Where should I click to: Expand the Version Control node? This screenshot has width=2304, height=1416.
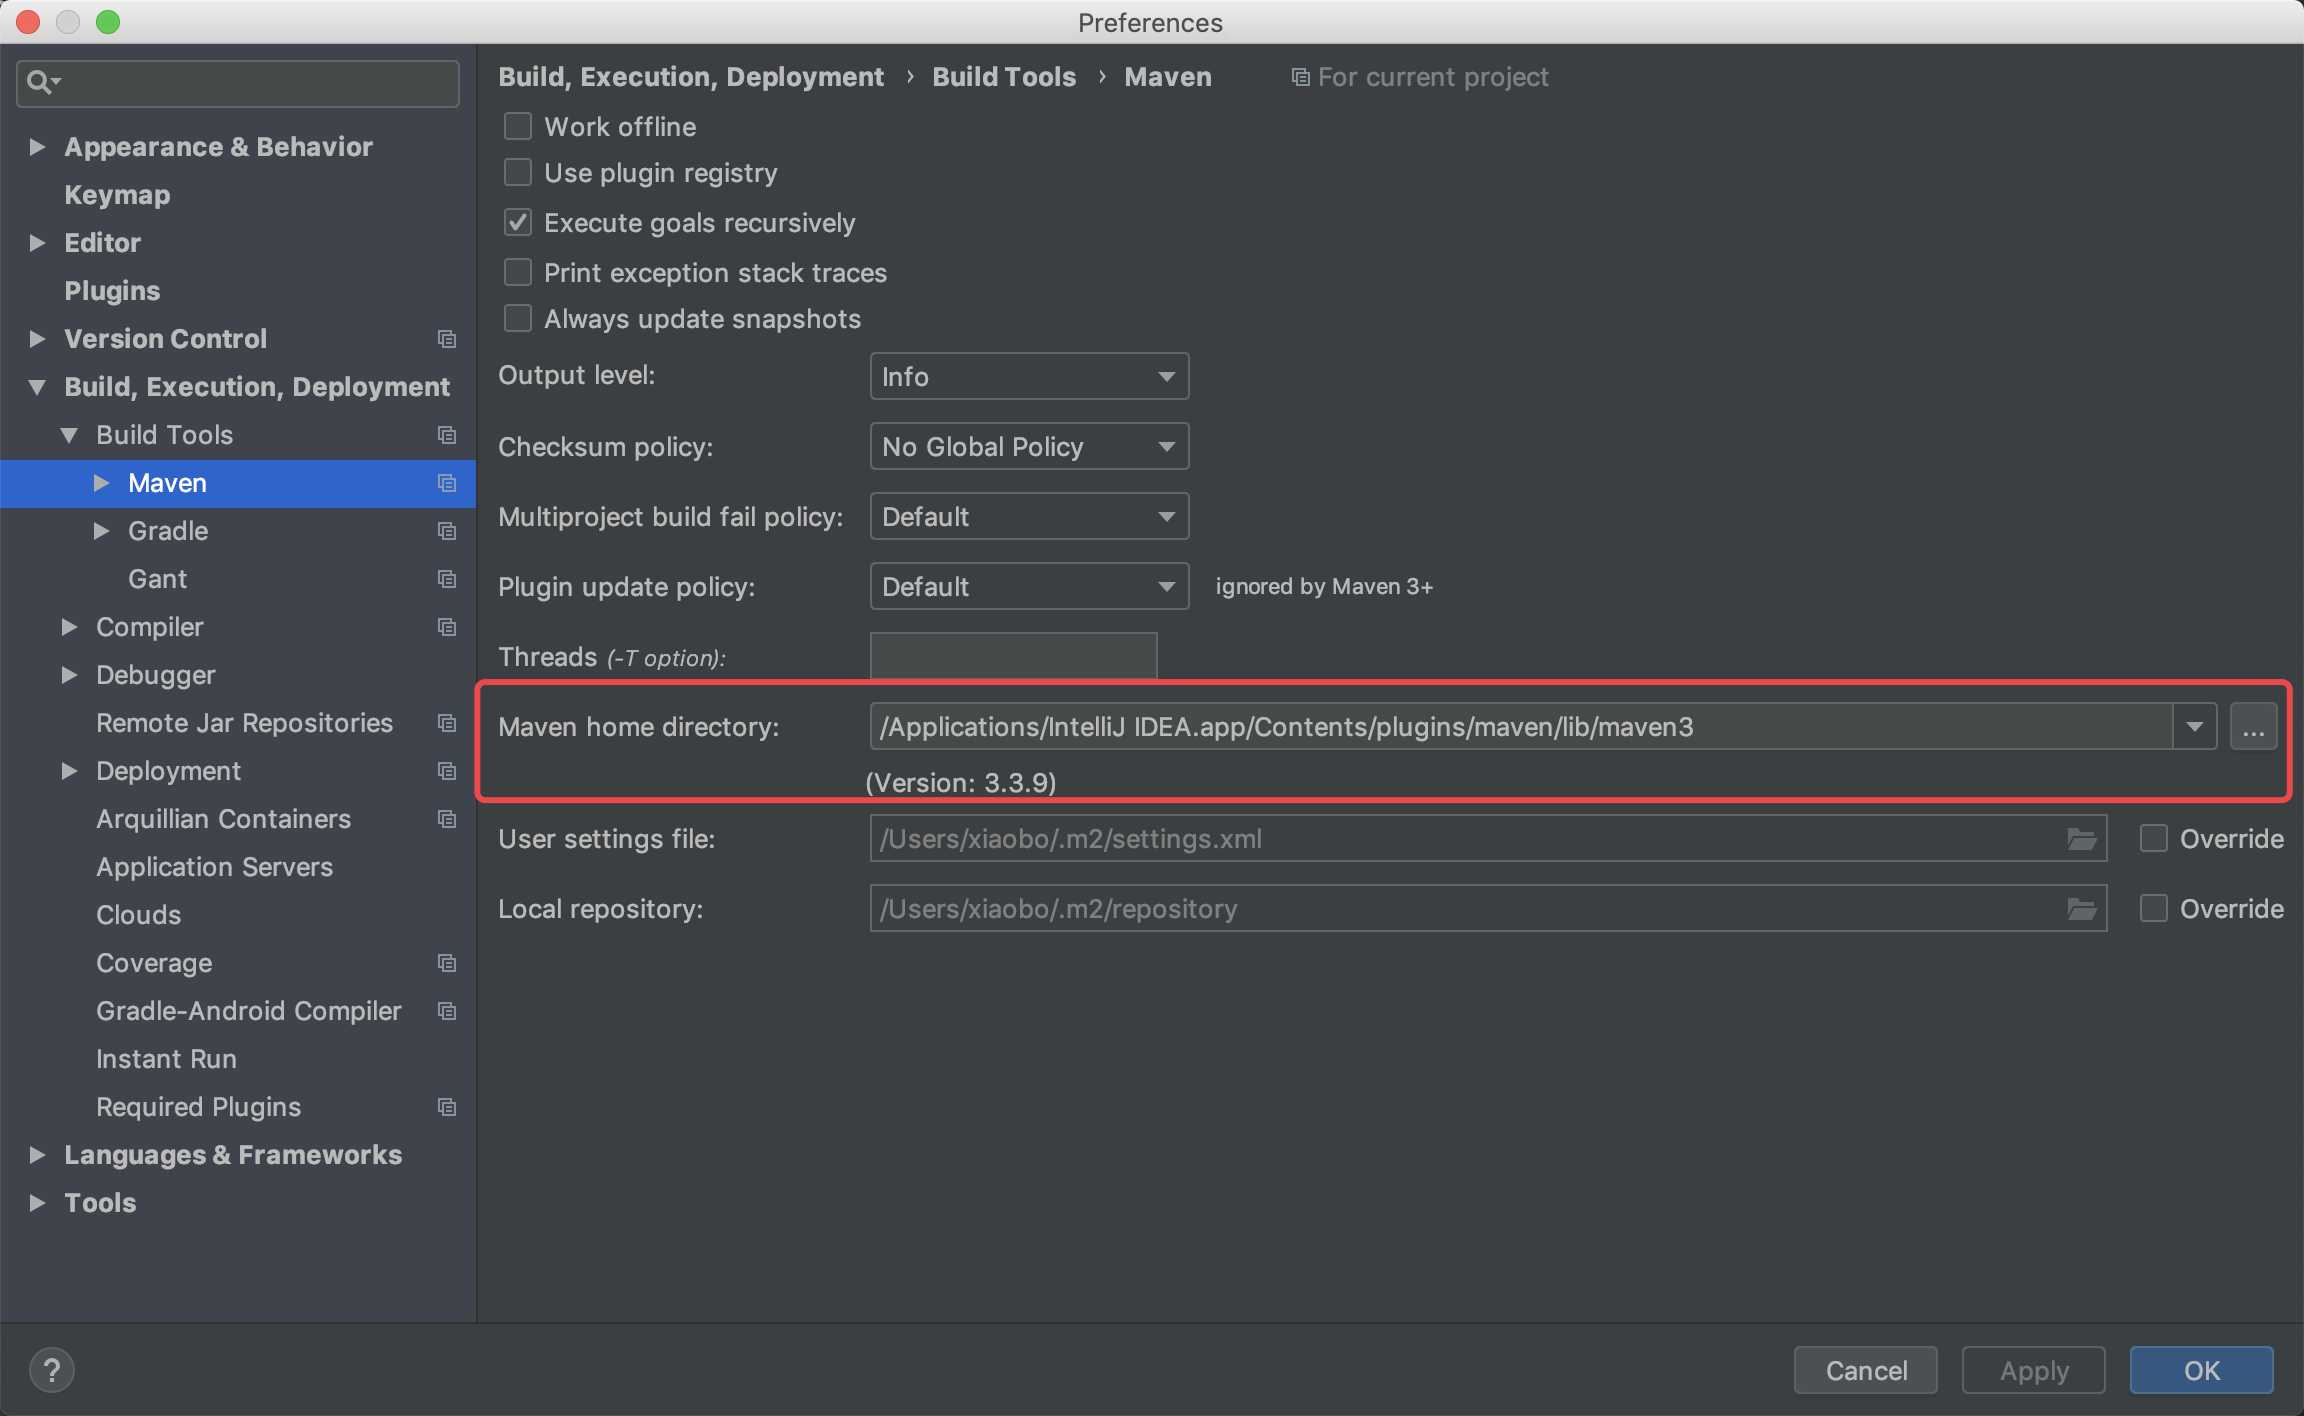tap(37, 339)
